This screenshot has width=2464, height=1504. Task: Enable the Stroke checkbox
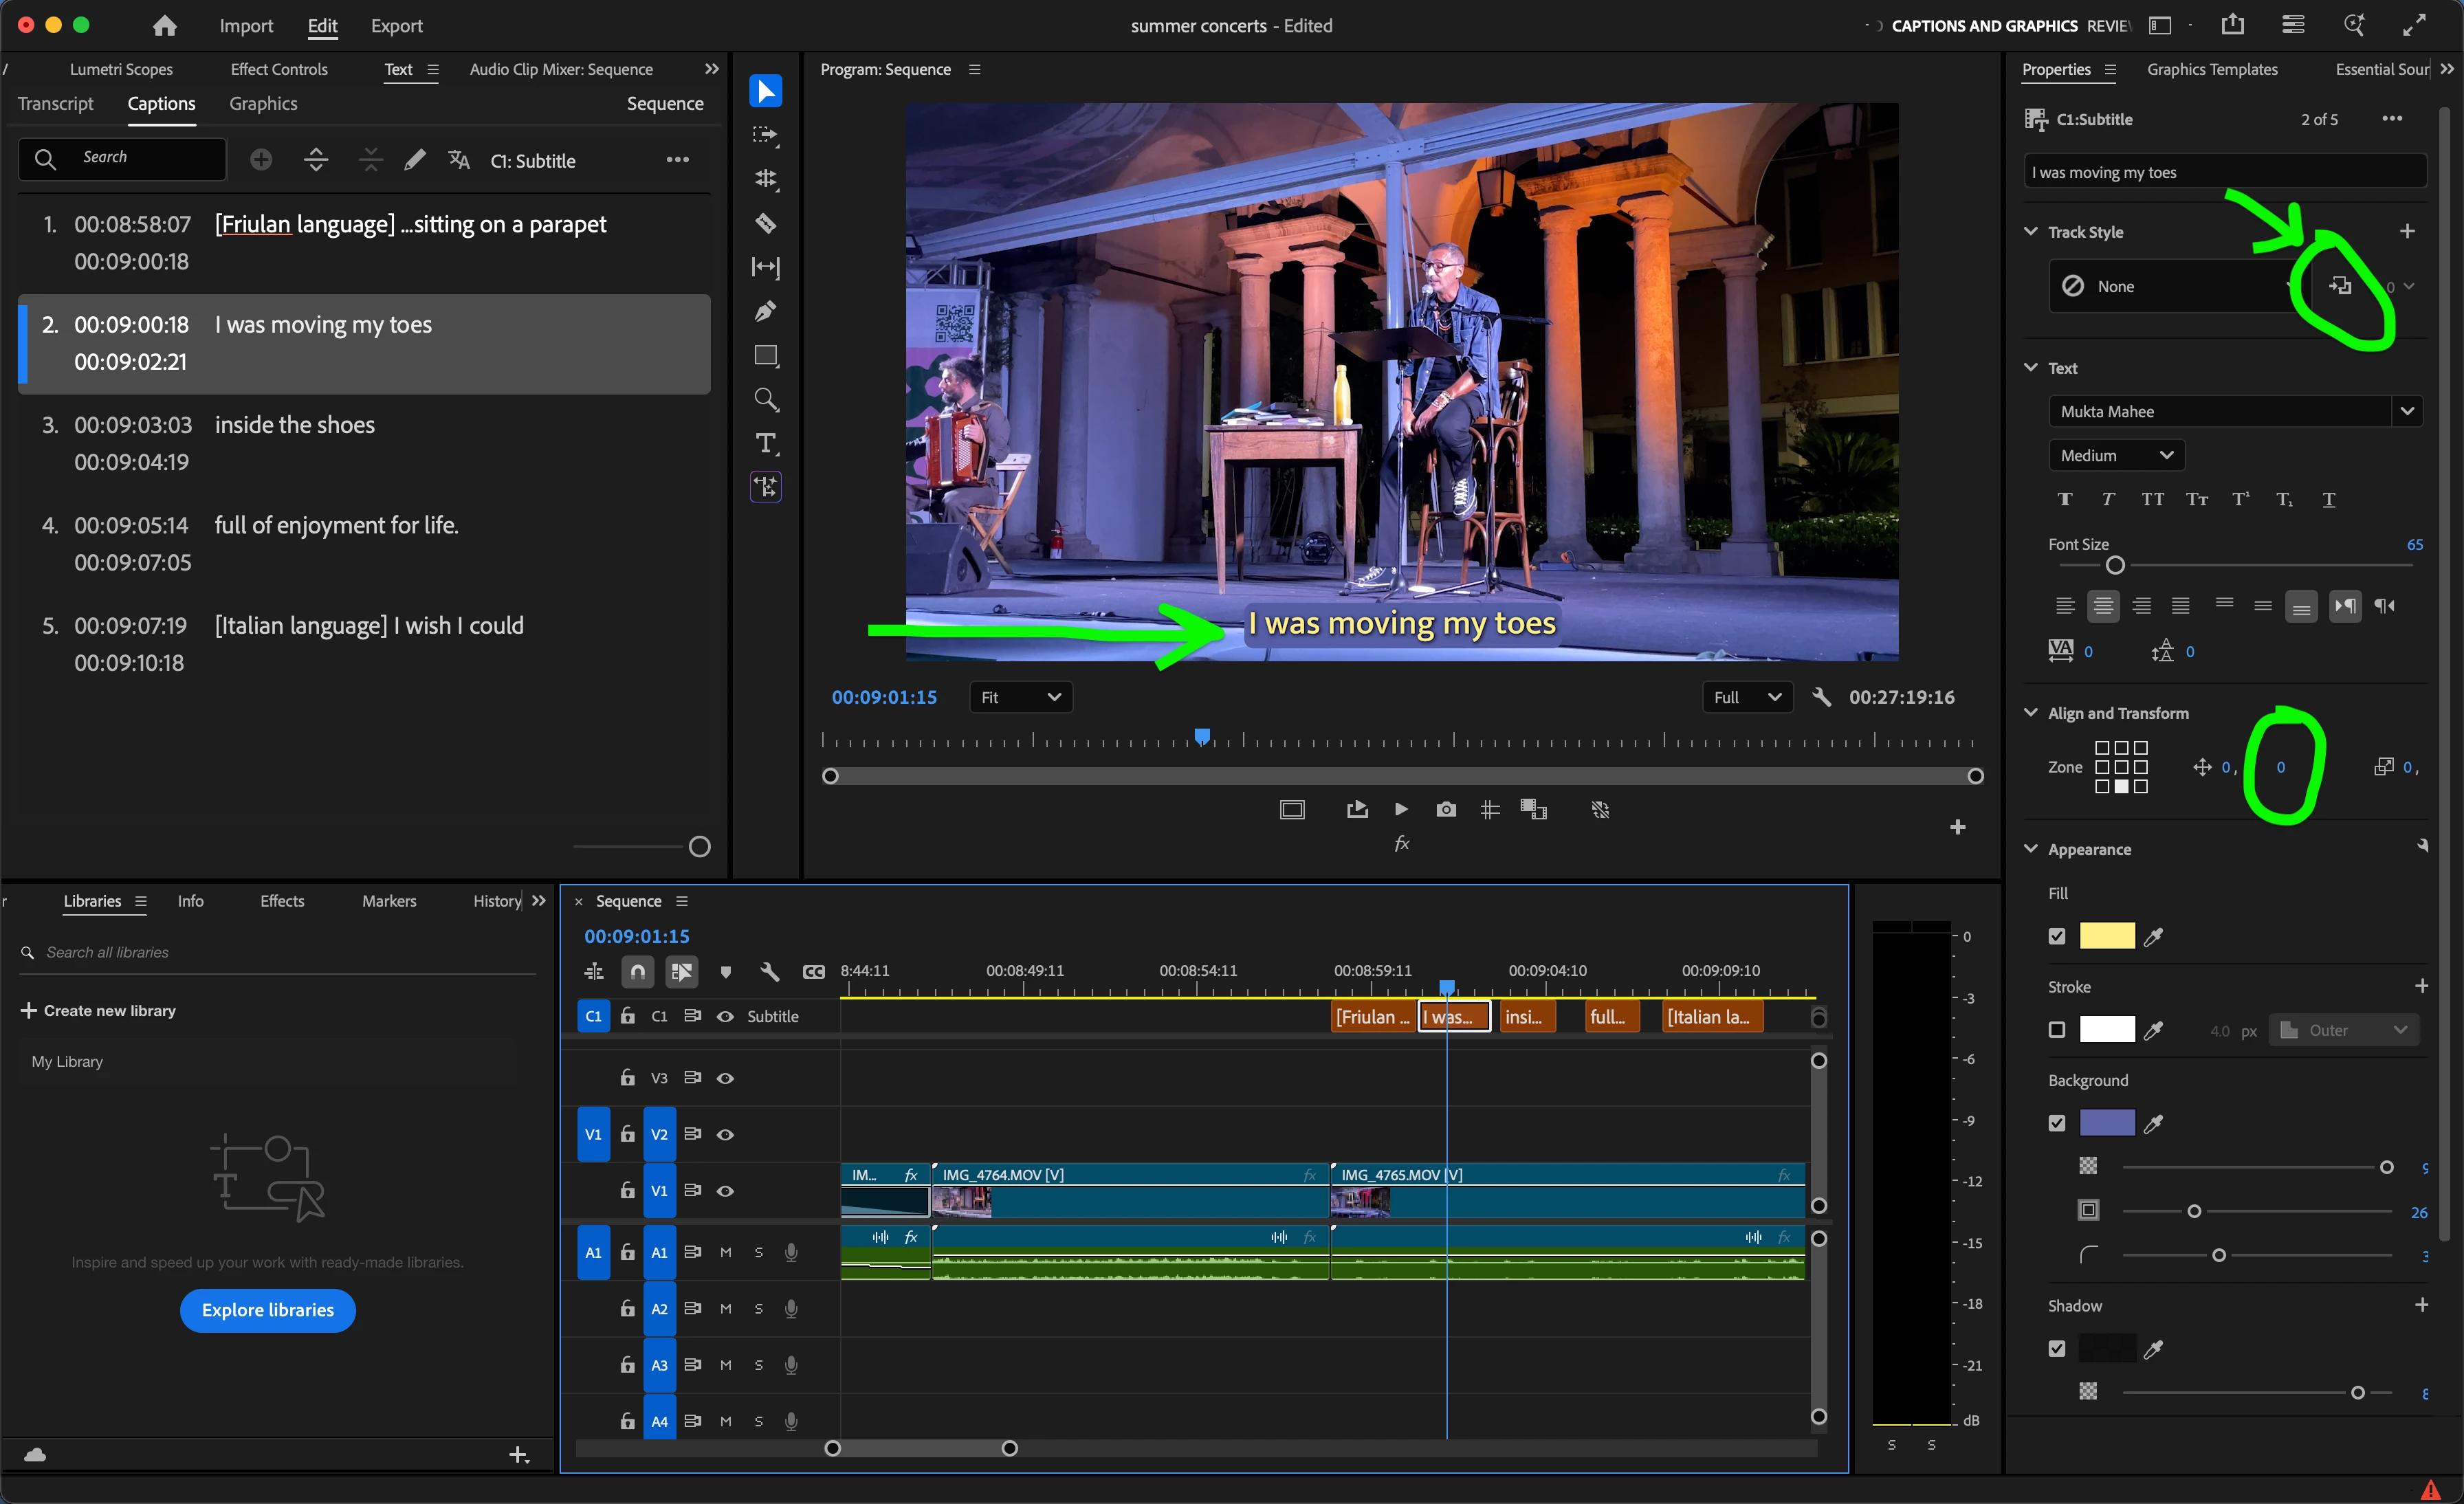[x=2056, y=1030]
